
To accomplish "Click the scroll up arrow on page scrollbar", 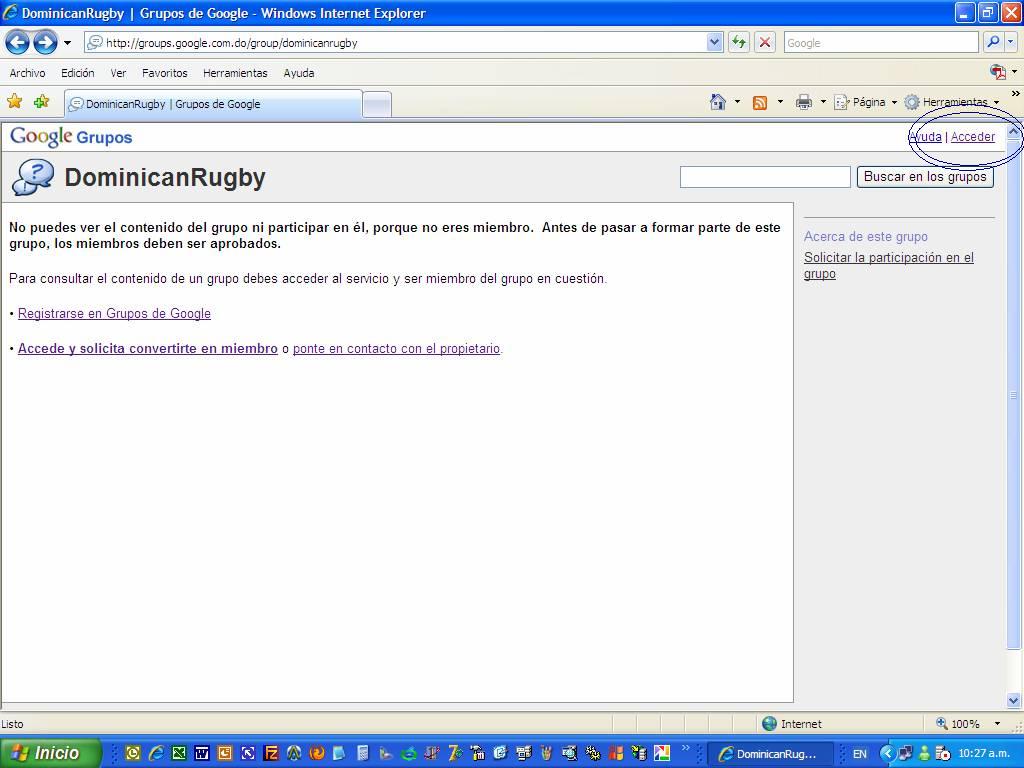I will pyautogui.click(x=1014, y=132).
